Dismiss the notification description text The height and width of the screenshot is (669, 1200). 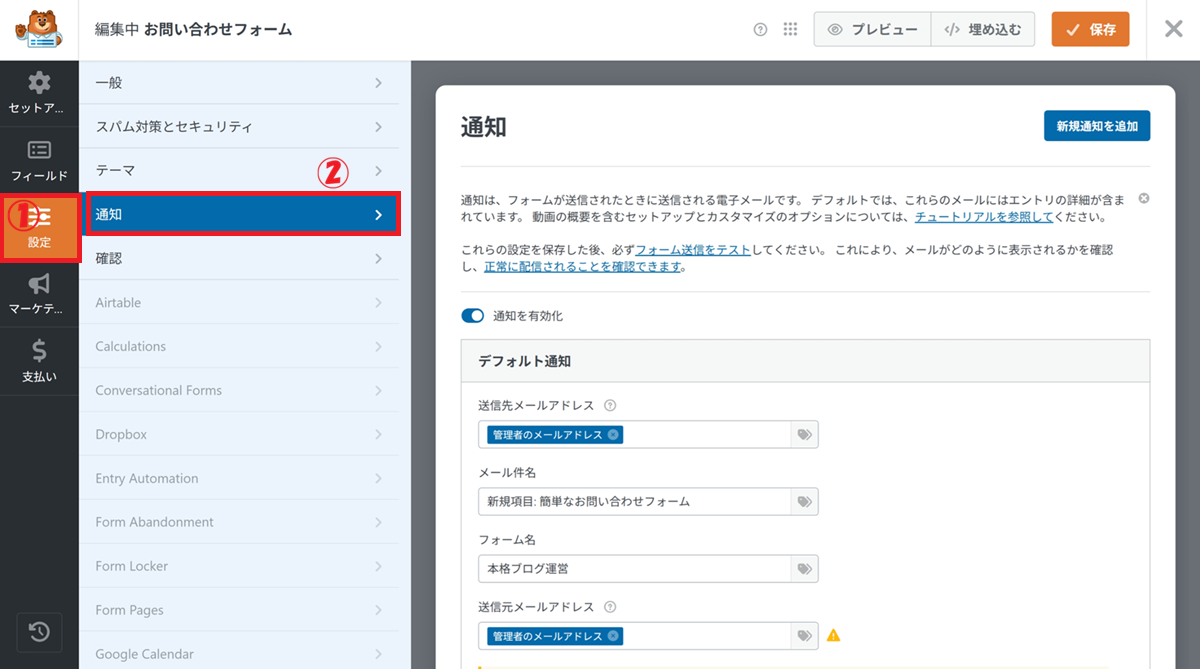tap(1144, 199)
